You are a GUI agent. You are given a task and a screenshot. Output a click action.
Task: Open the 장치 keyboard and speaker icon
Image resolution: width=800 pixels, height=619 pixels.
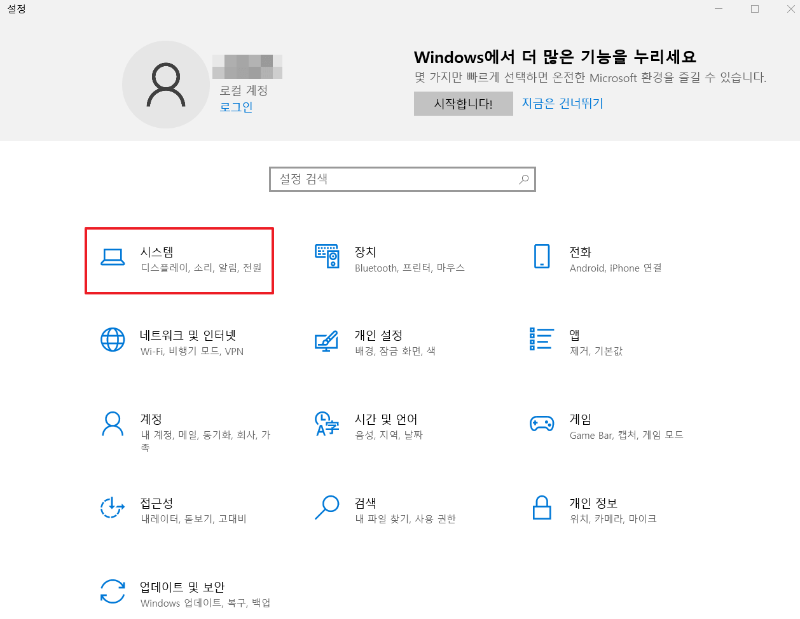tap(327, 256)
